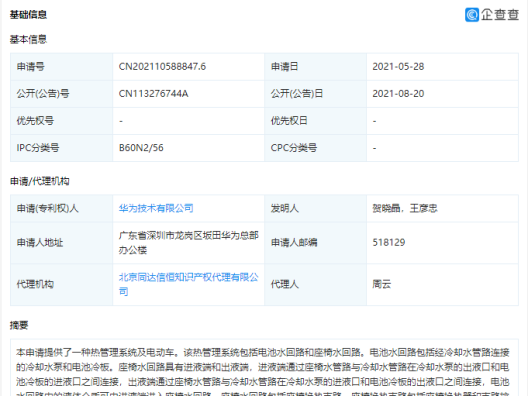Click the application date 2021-05-28
Viewport: 528px width, 396px height.
pos(398,67)
